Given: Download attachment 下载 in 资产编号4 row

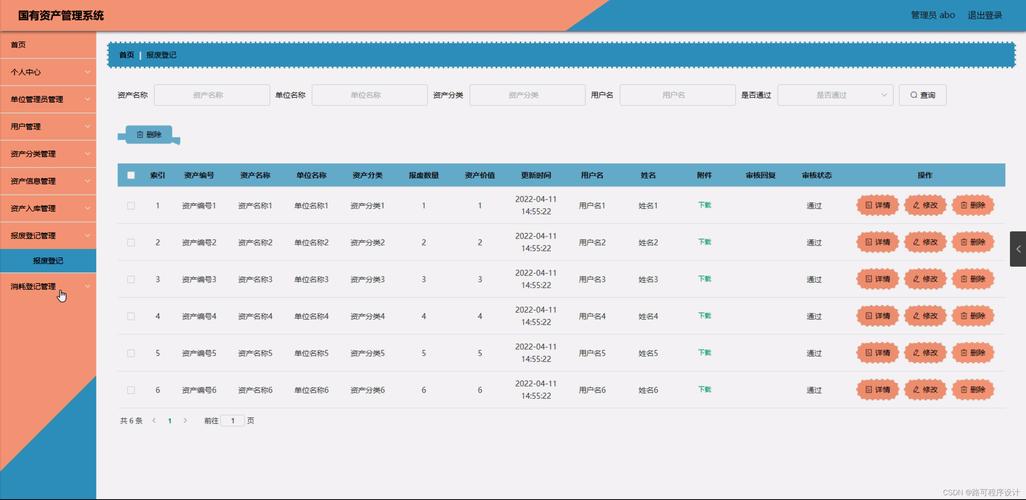Looking at the screenshot, I should (704, 315).
